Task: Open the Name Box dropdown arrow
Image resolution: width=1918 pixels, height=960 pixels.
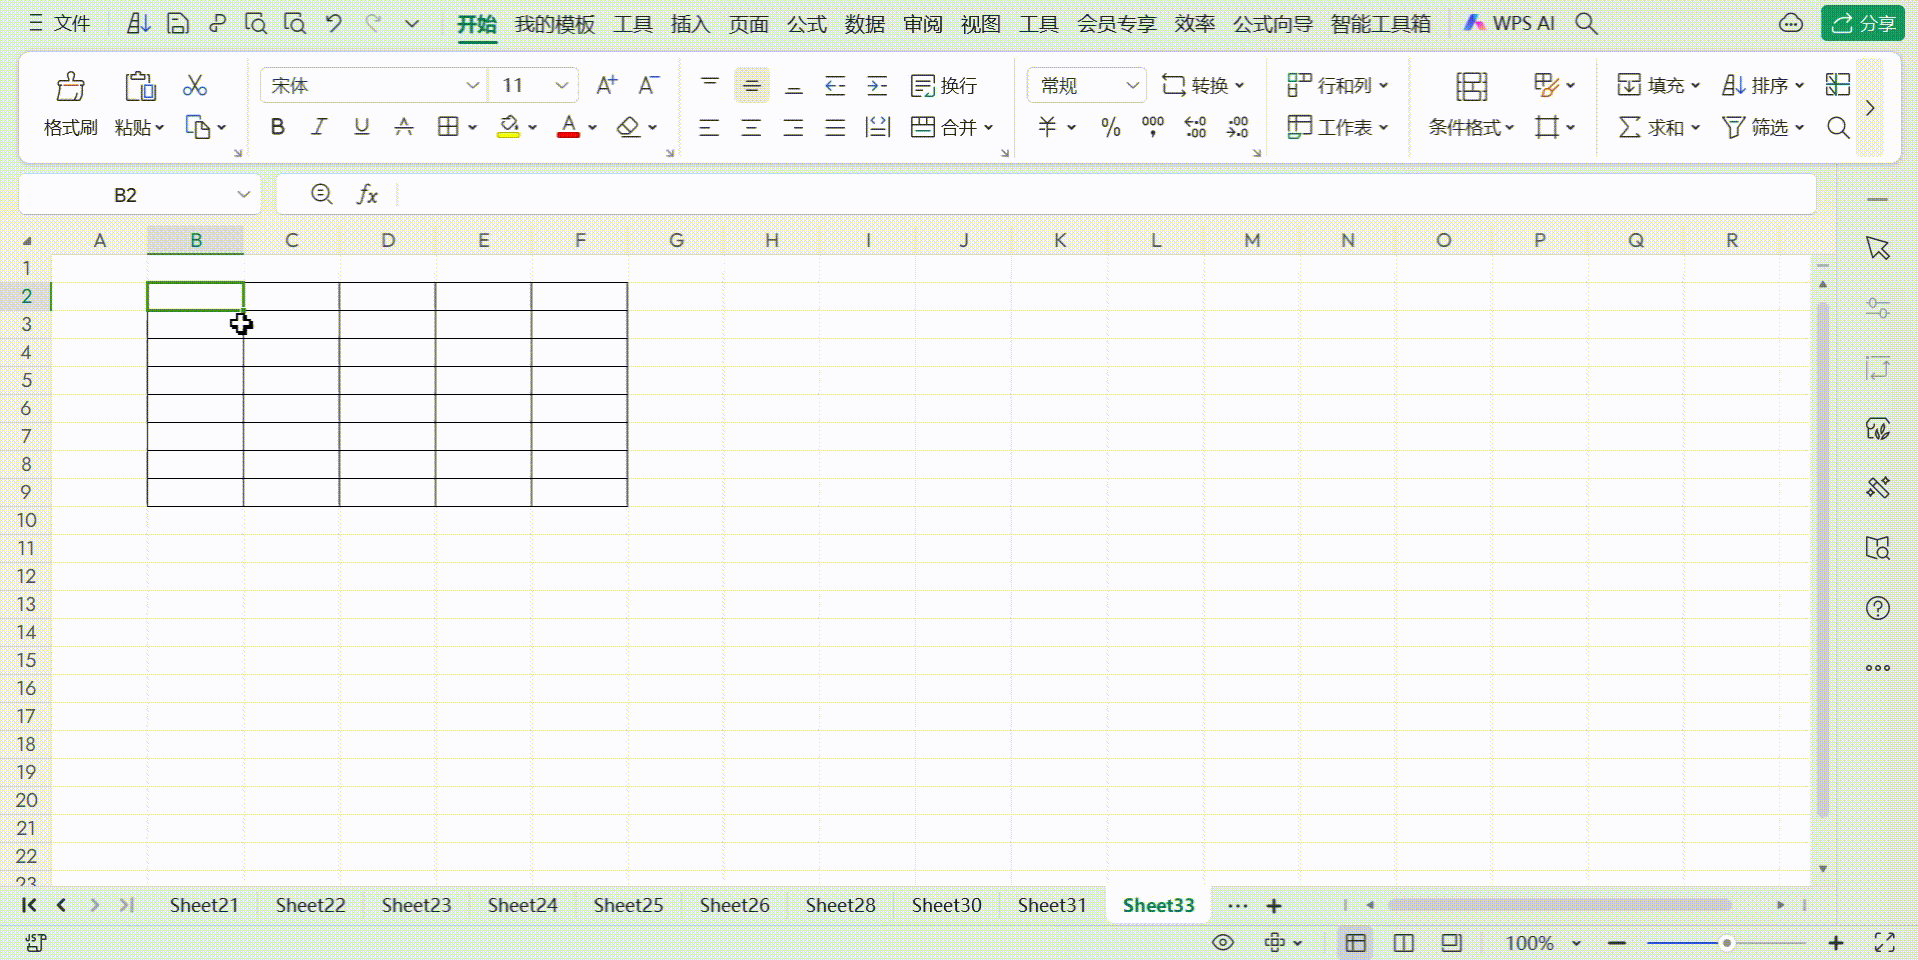Action: point(243,195)
